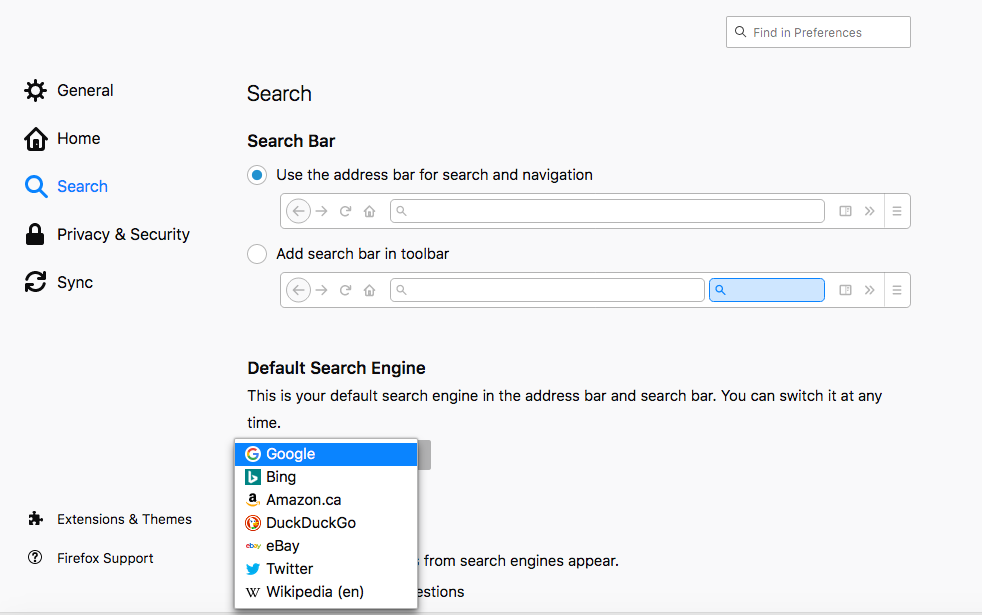The width and height of the screenshot is (982, 615).
Task: Click the General gear icon
Action: pos(36,91)
